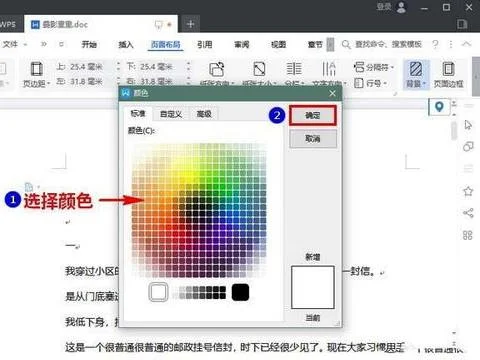Adjust the 上 top margin spinner
Viewport: 480px width, 360px height.
point(118,67)
